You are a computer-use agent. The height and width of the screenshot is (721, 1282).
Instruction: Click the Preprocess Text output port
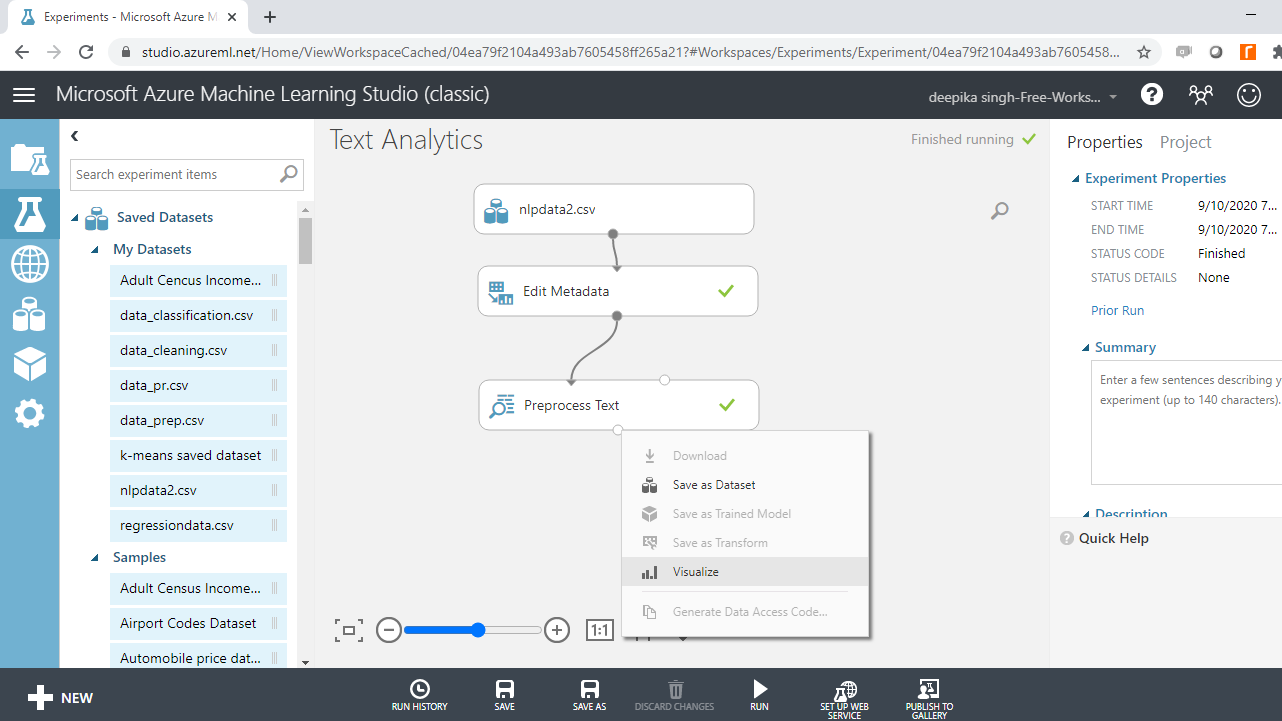618,430
